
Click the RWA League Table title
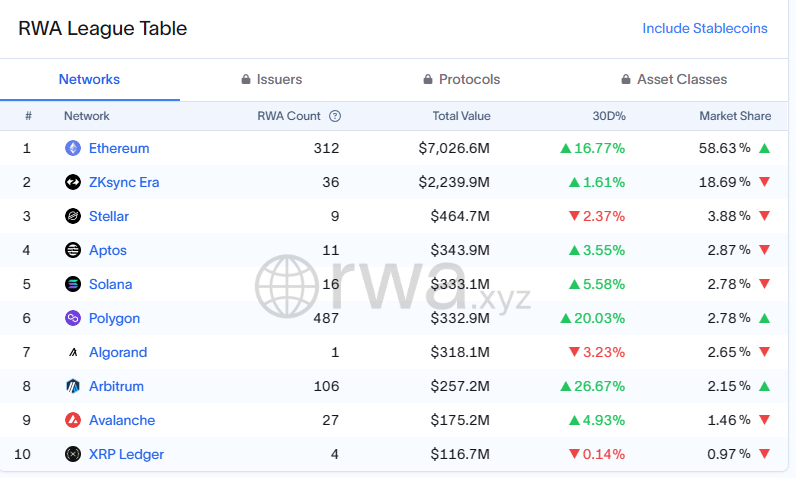(103, 28)
